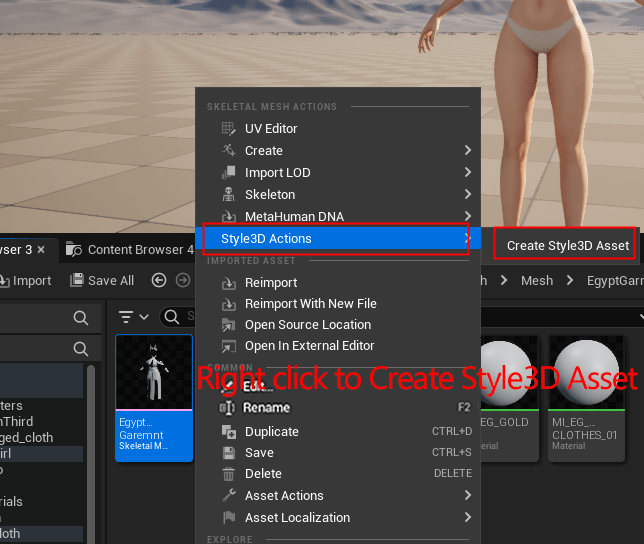Click the Skeleton icon in menu
This screenshot has height=544, width=644.
click(x=229, y=194)
